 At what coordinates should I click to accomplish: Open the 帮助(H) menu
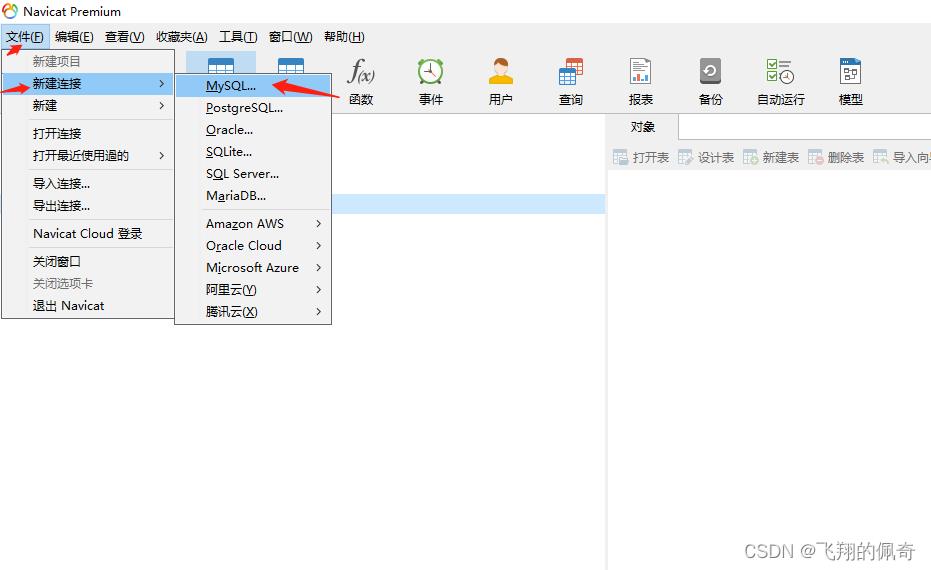pyautogui.click(x=343, y=37)
